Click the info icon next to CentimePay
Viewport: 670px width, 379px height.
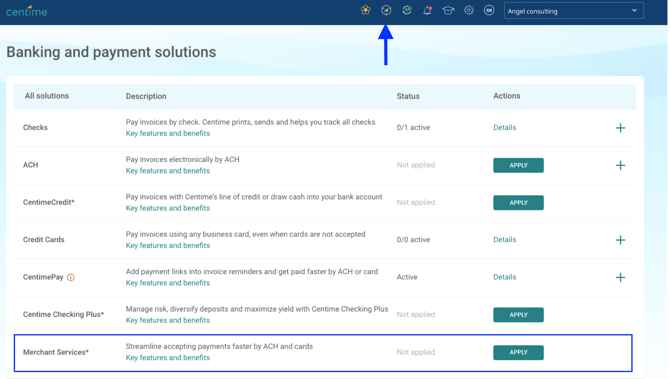point(71,277)
